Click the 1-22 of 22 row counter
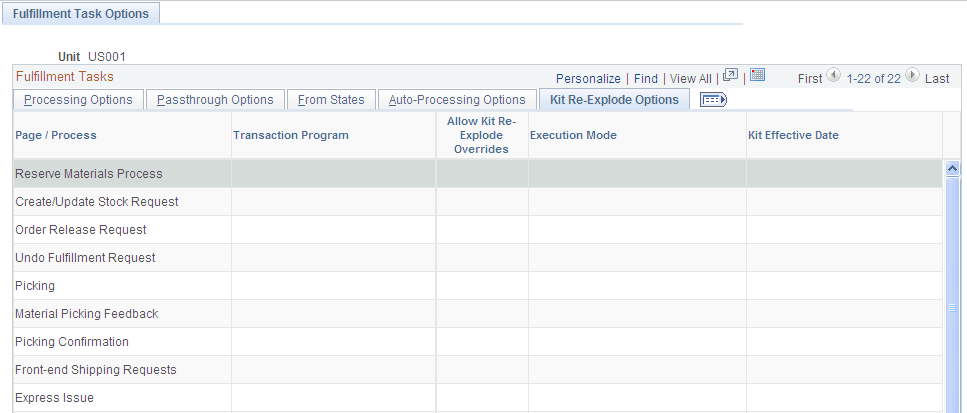This screenshot has height=413, width=967. pos(873,78)
